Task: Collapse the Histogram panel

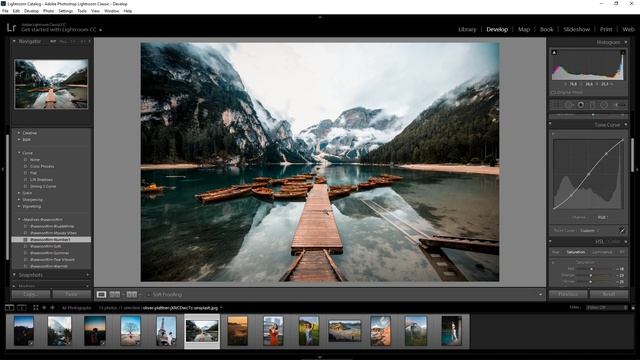Action: (x=626, y=42)
